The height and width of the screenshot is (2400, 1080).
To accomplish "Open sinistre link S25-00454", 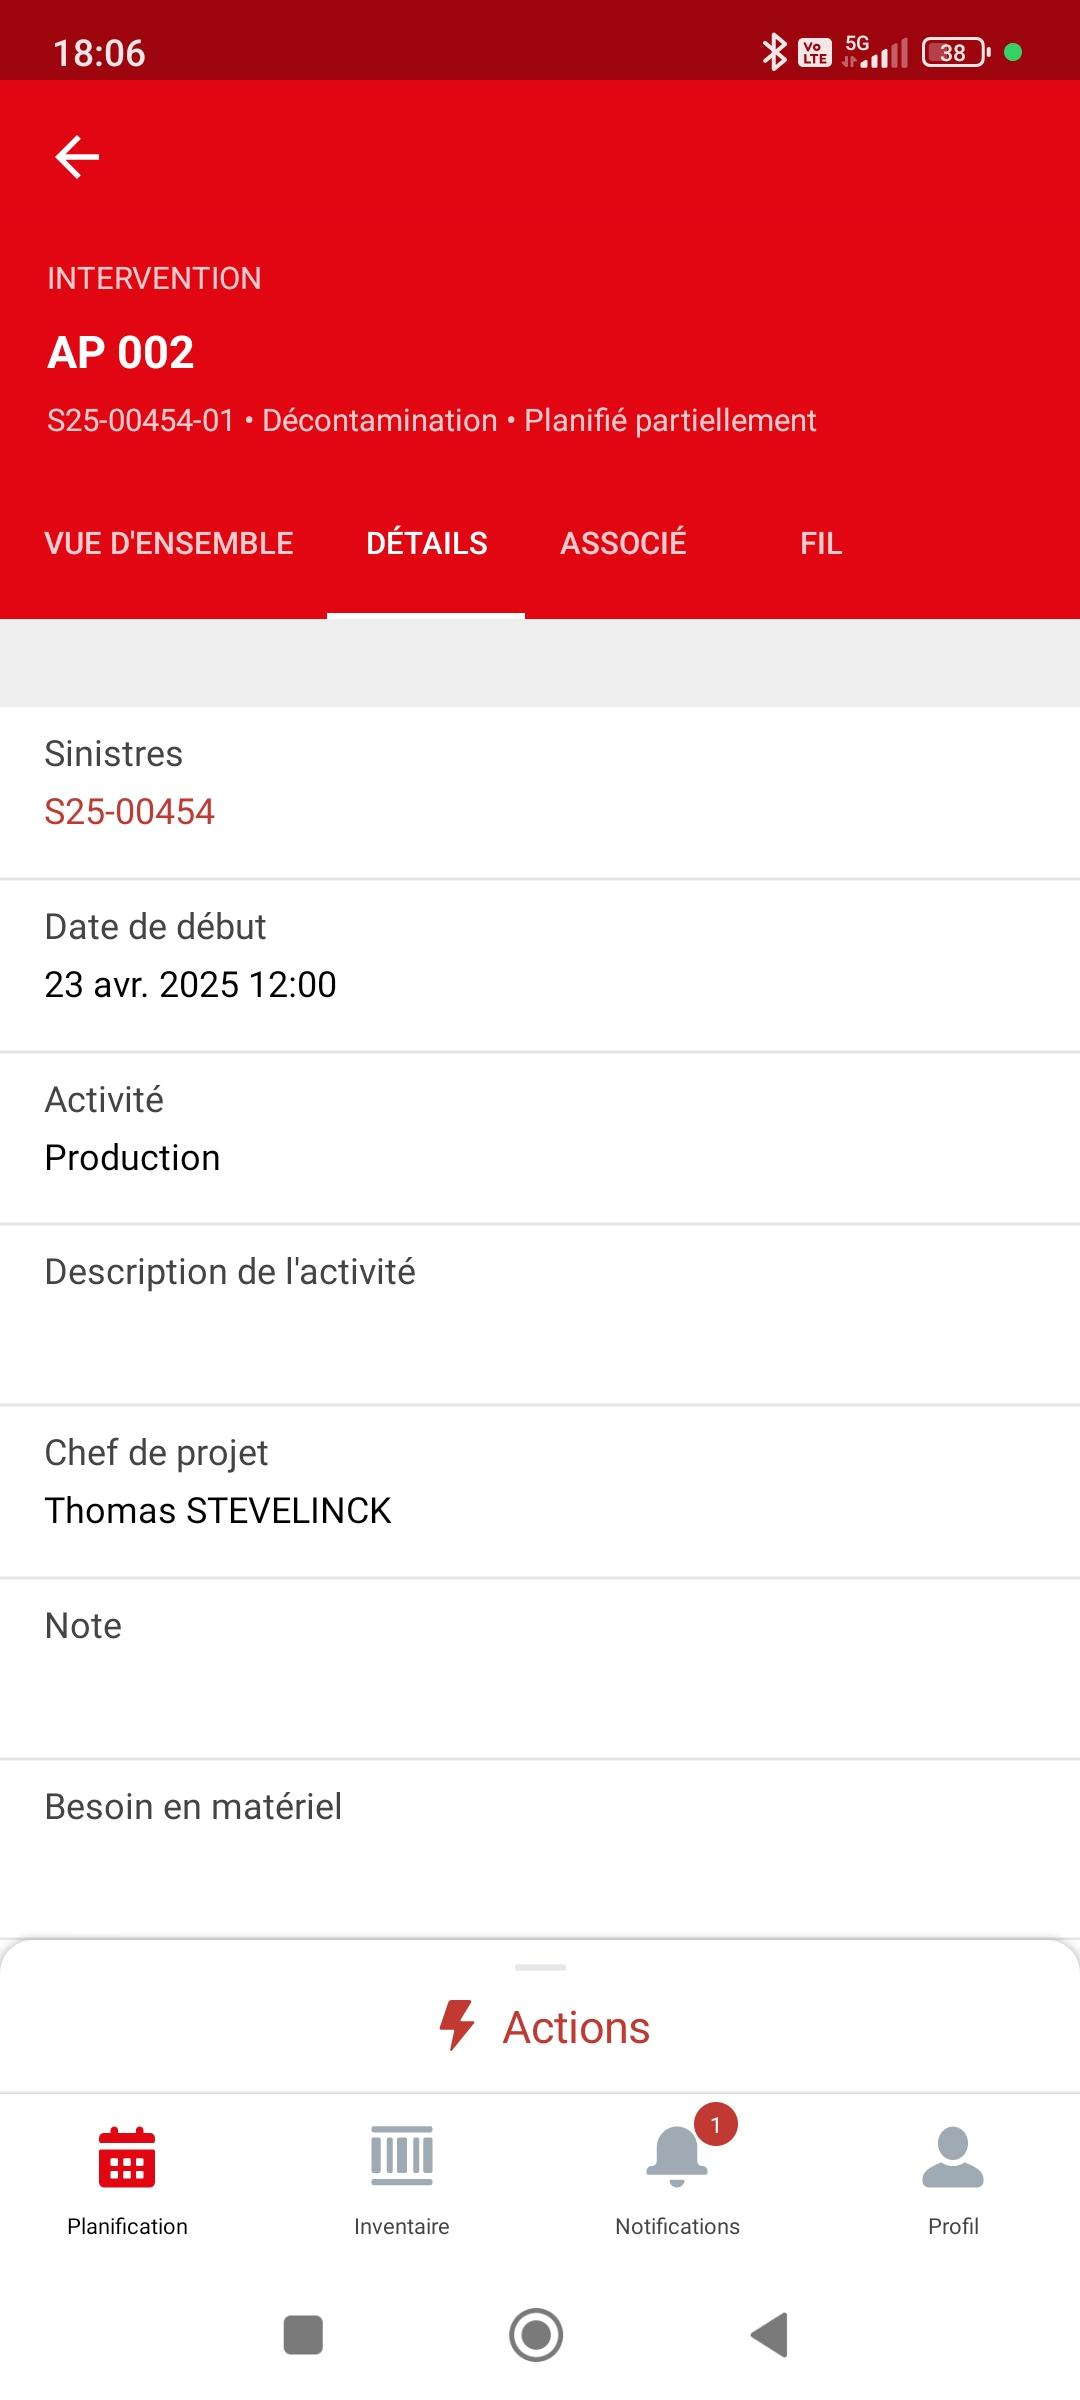I will pos(130,812).
